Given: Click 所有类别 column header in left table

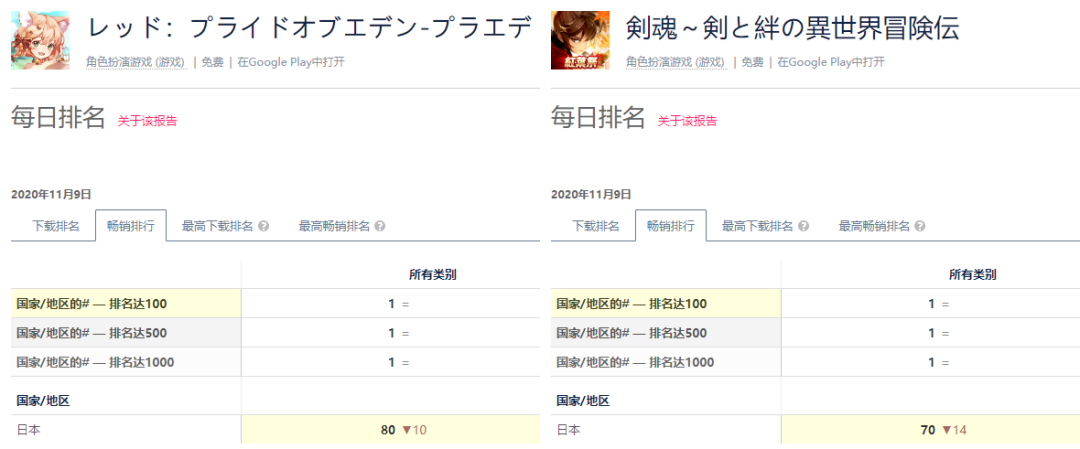Looking at the screenshot, I should (433, 275).
